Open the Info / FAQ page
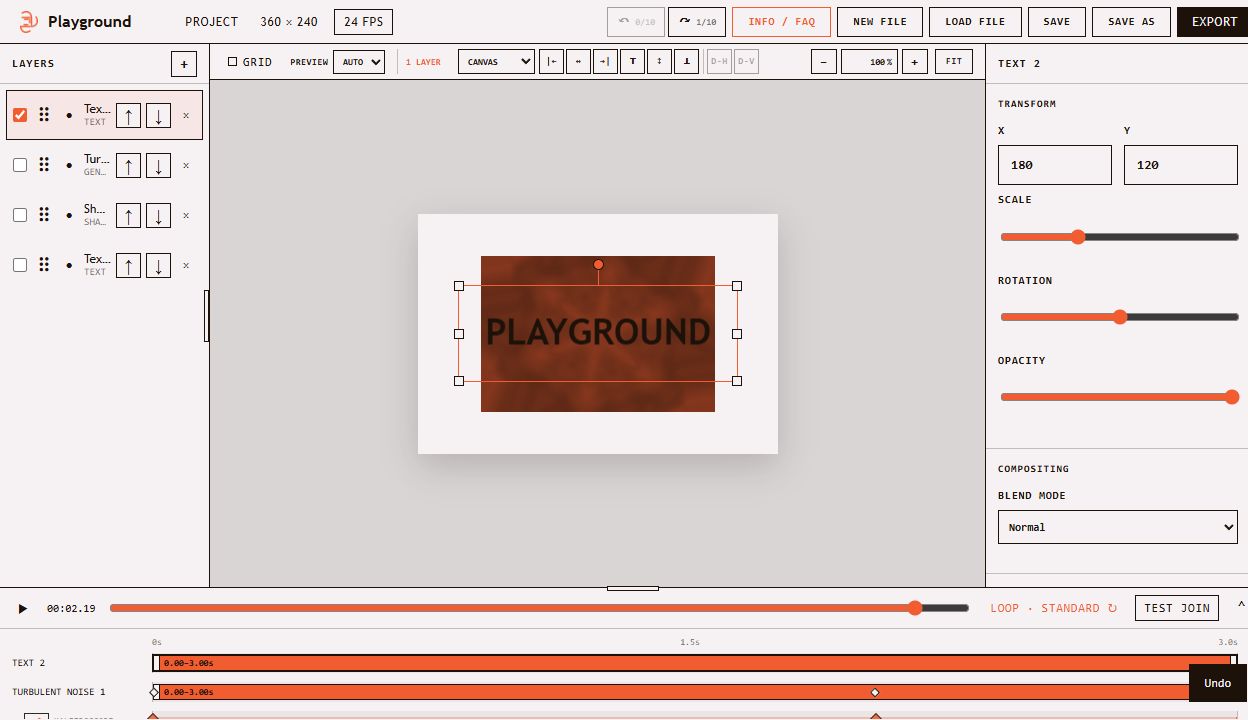The image size is (1248, 720). click(781, 22)
